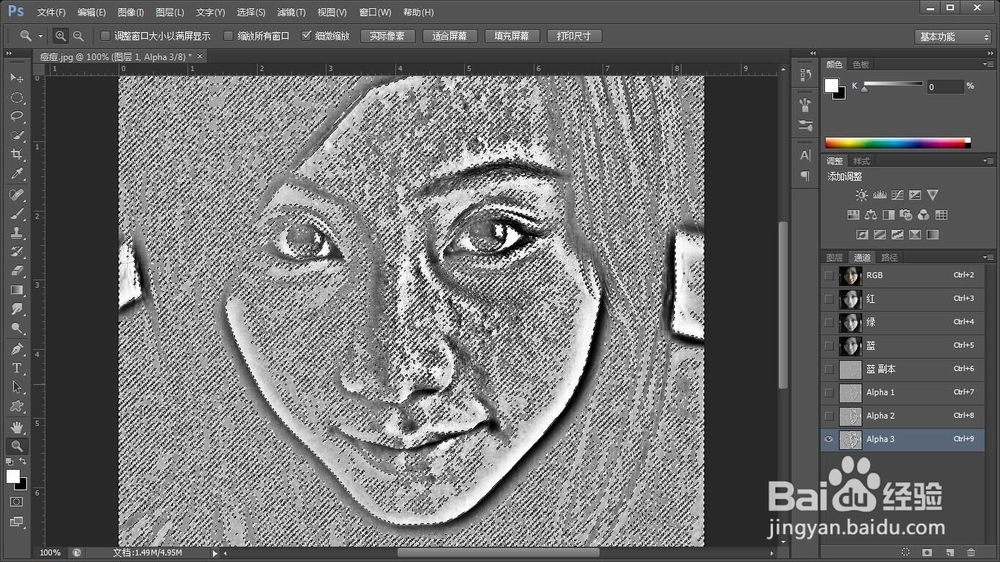
Task: Open 文件(F) menu
Action: pos(51,12)
